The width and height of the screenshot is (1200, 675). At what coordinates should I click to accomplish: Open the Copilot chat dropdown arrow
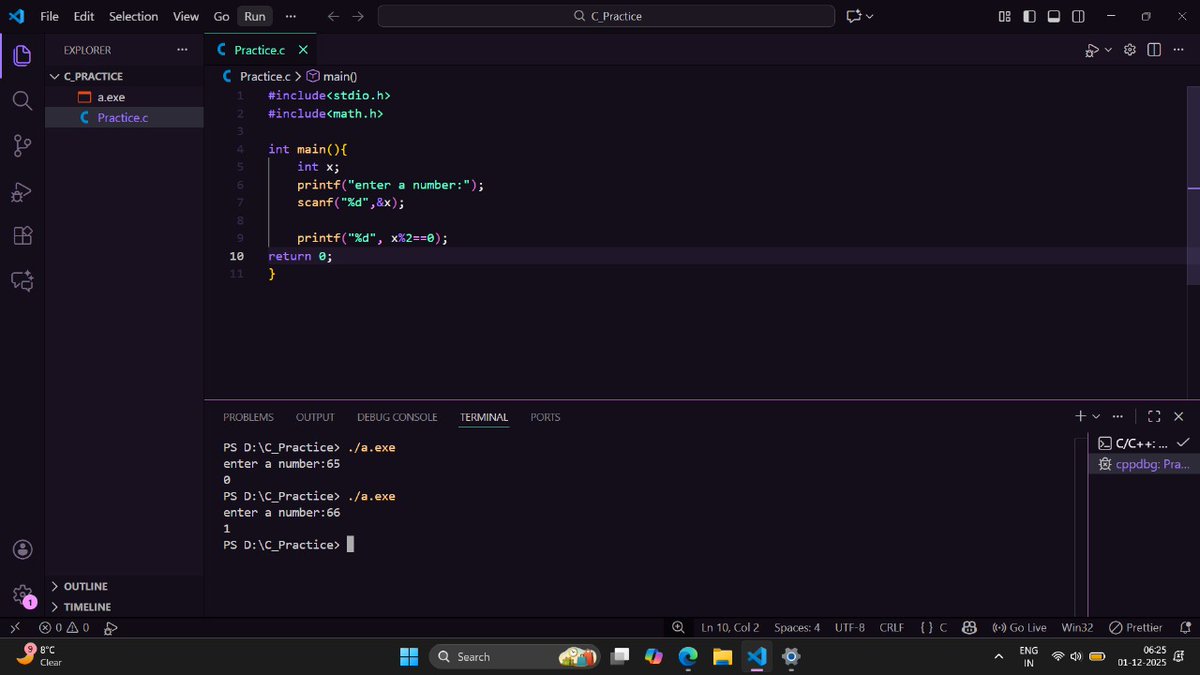[869, 16]
